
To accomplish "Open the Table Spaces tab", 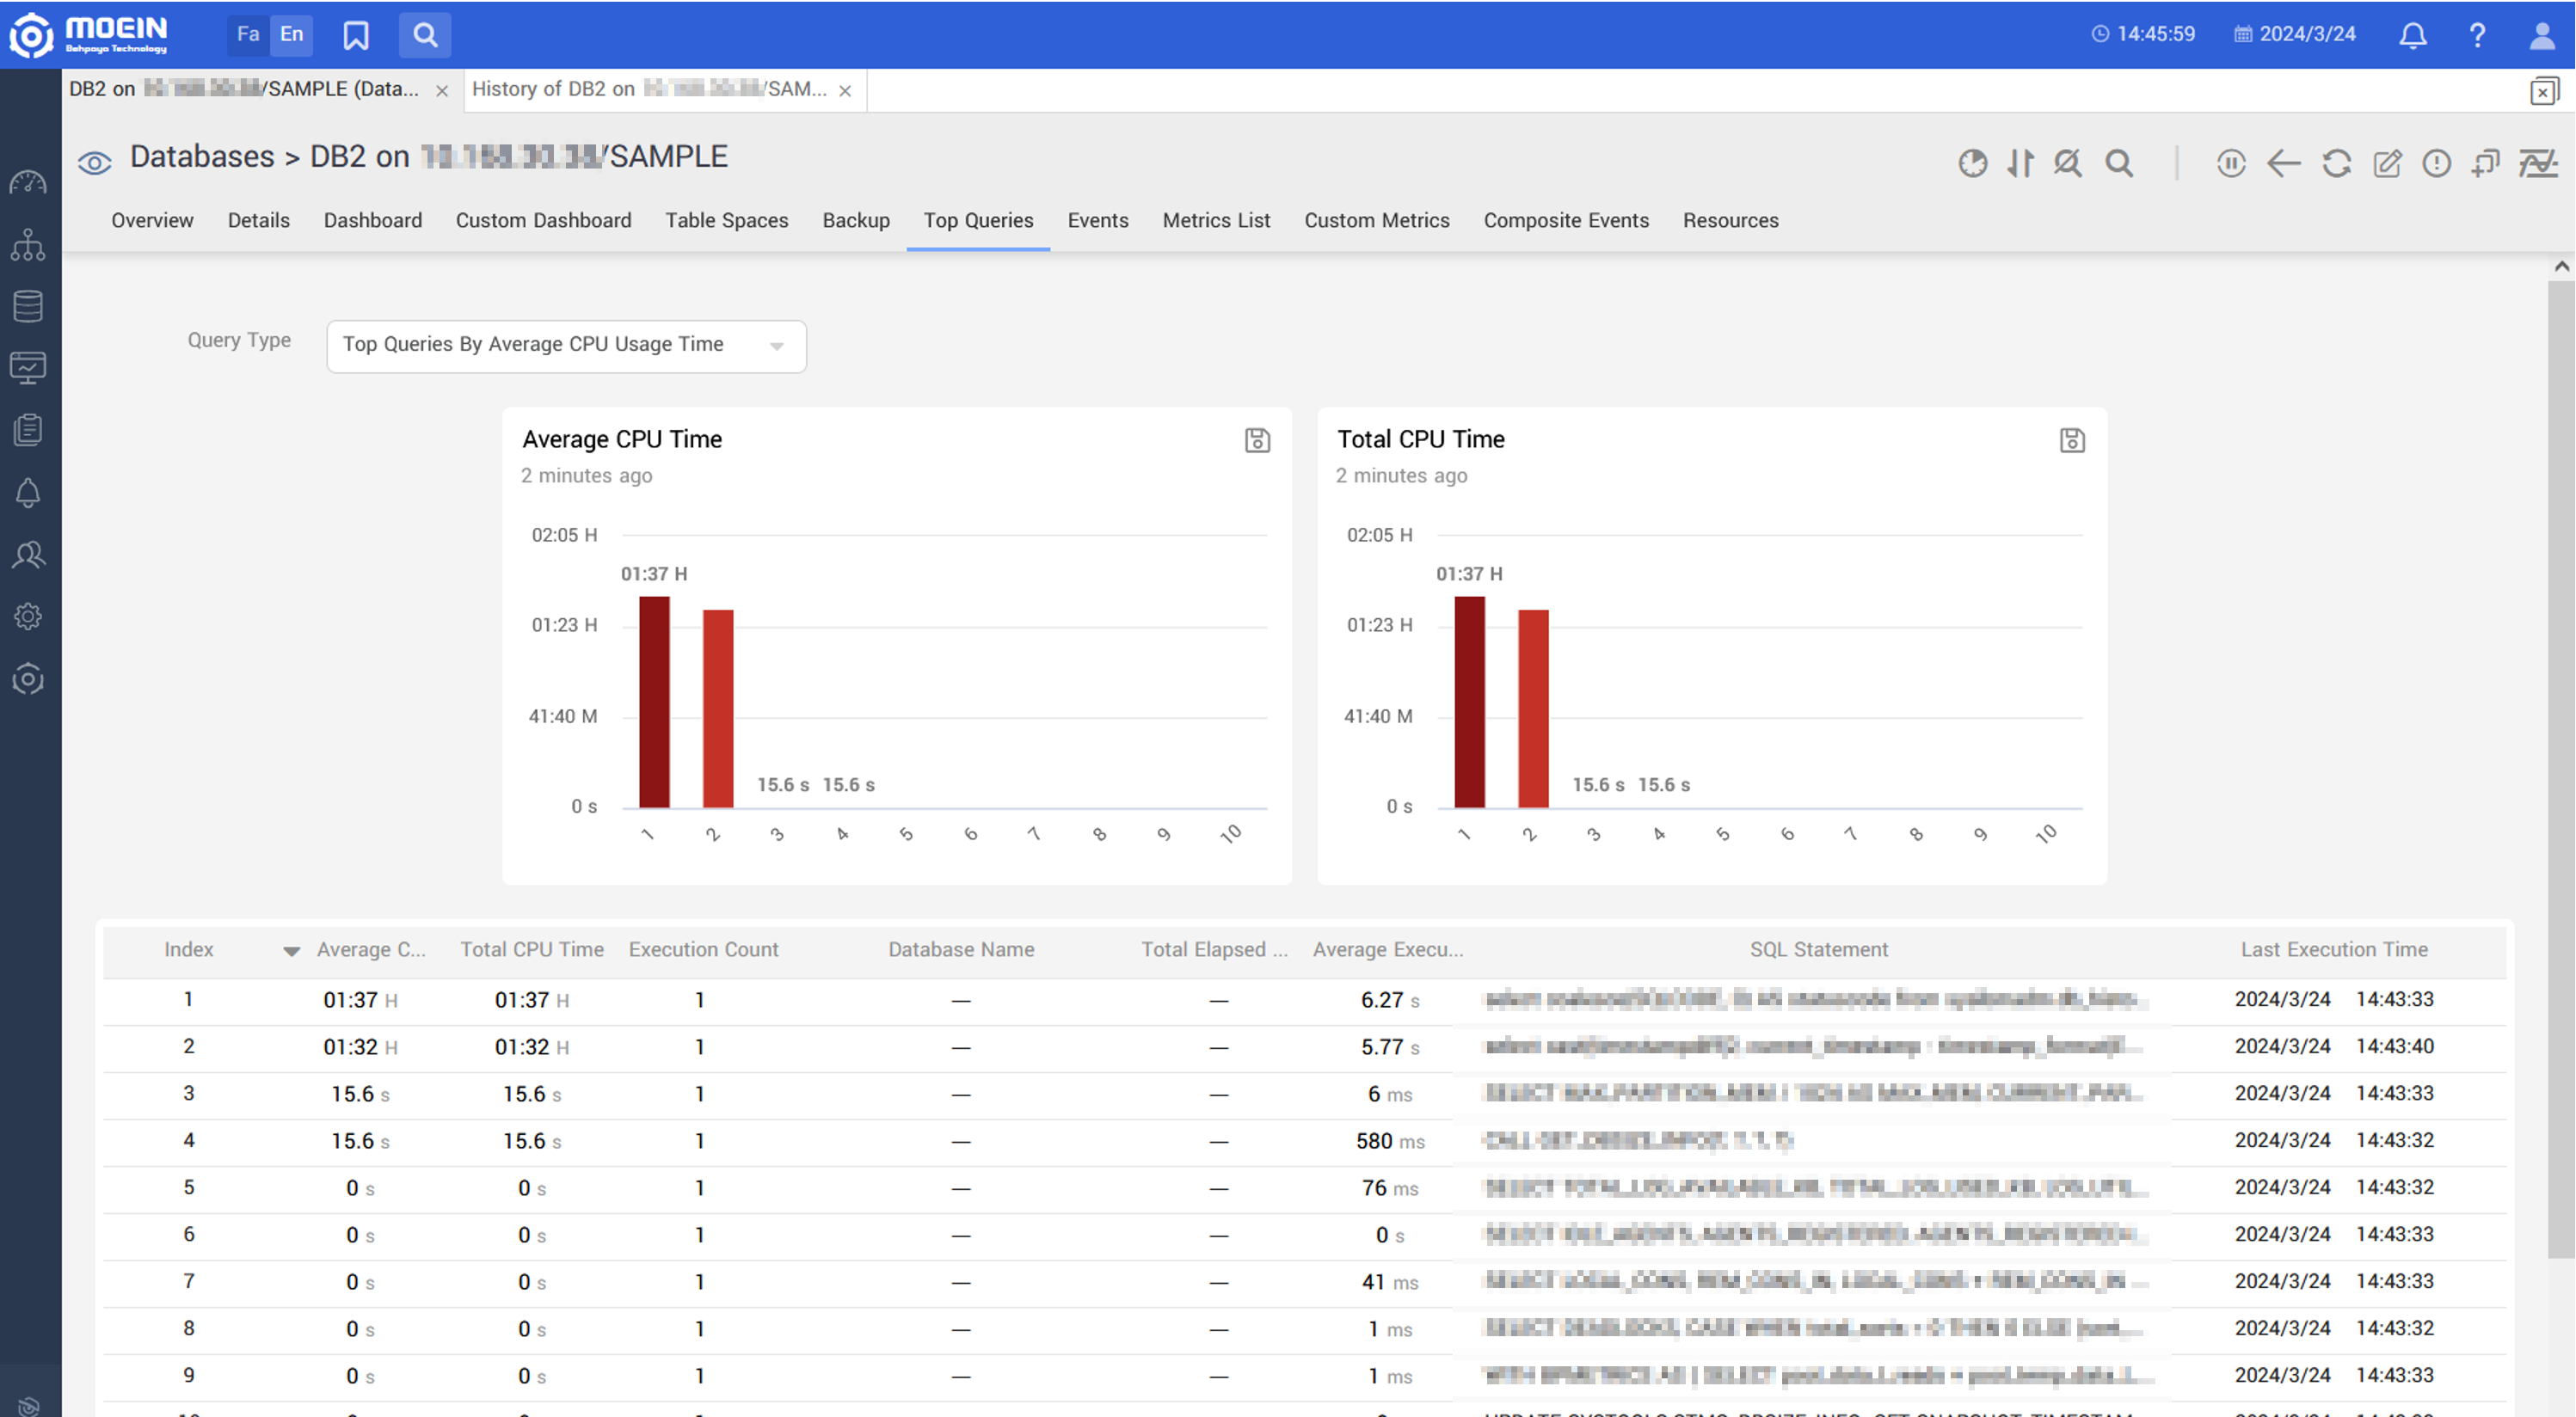I will [x=727, y=220].
